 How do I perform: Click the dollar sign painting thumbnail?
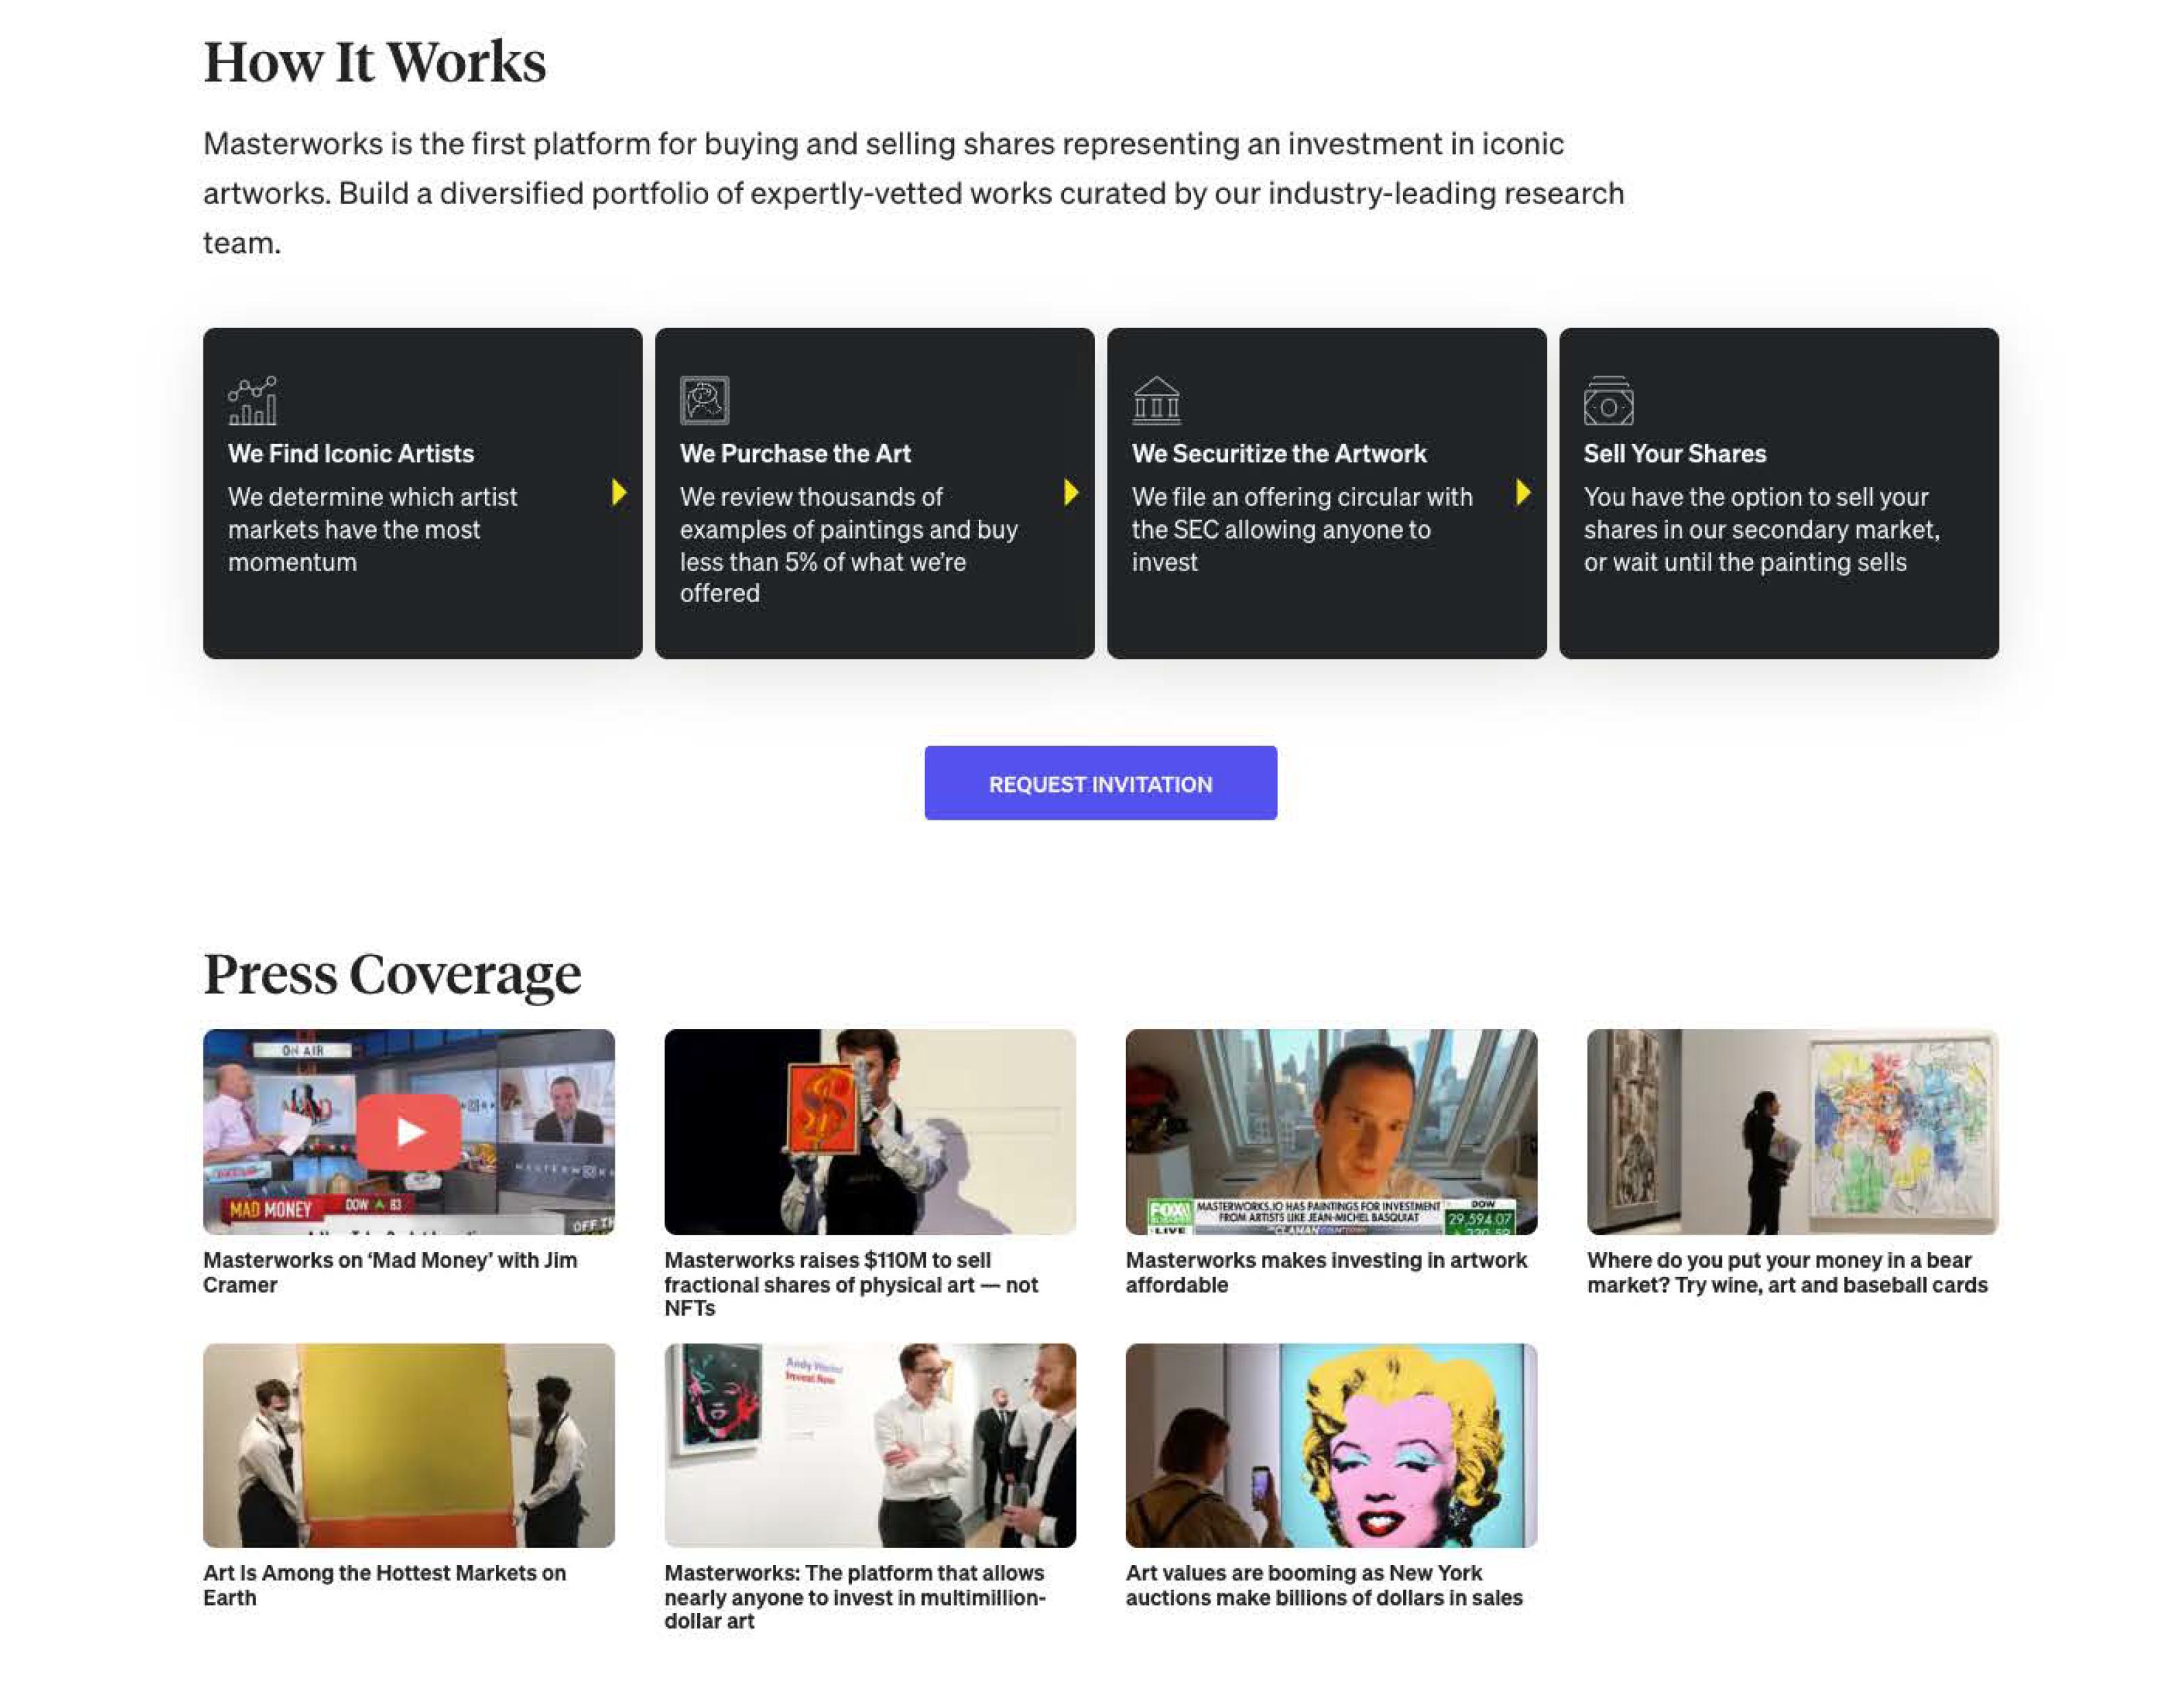(x=870, y=1131)
